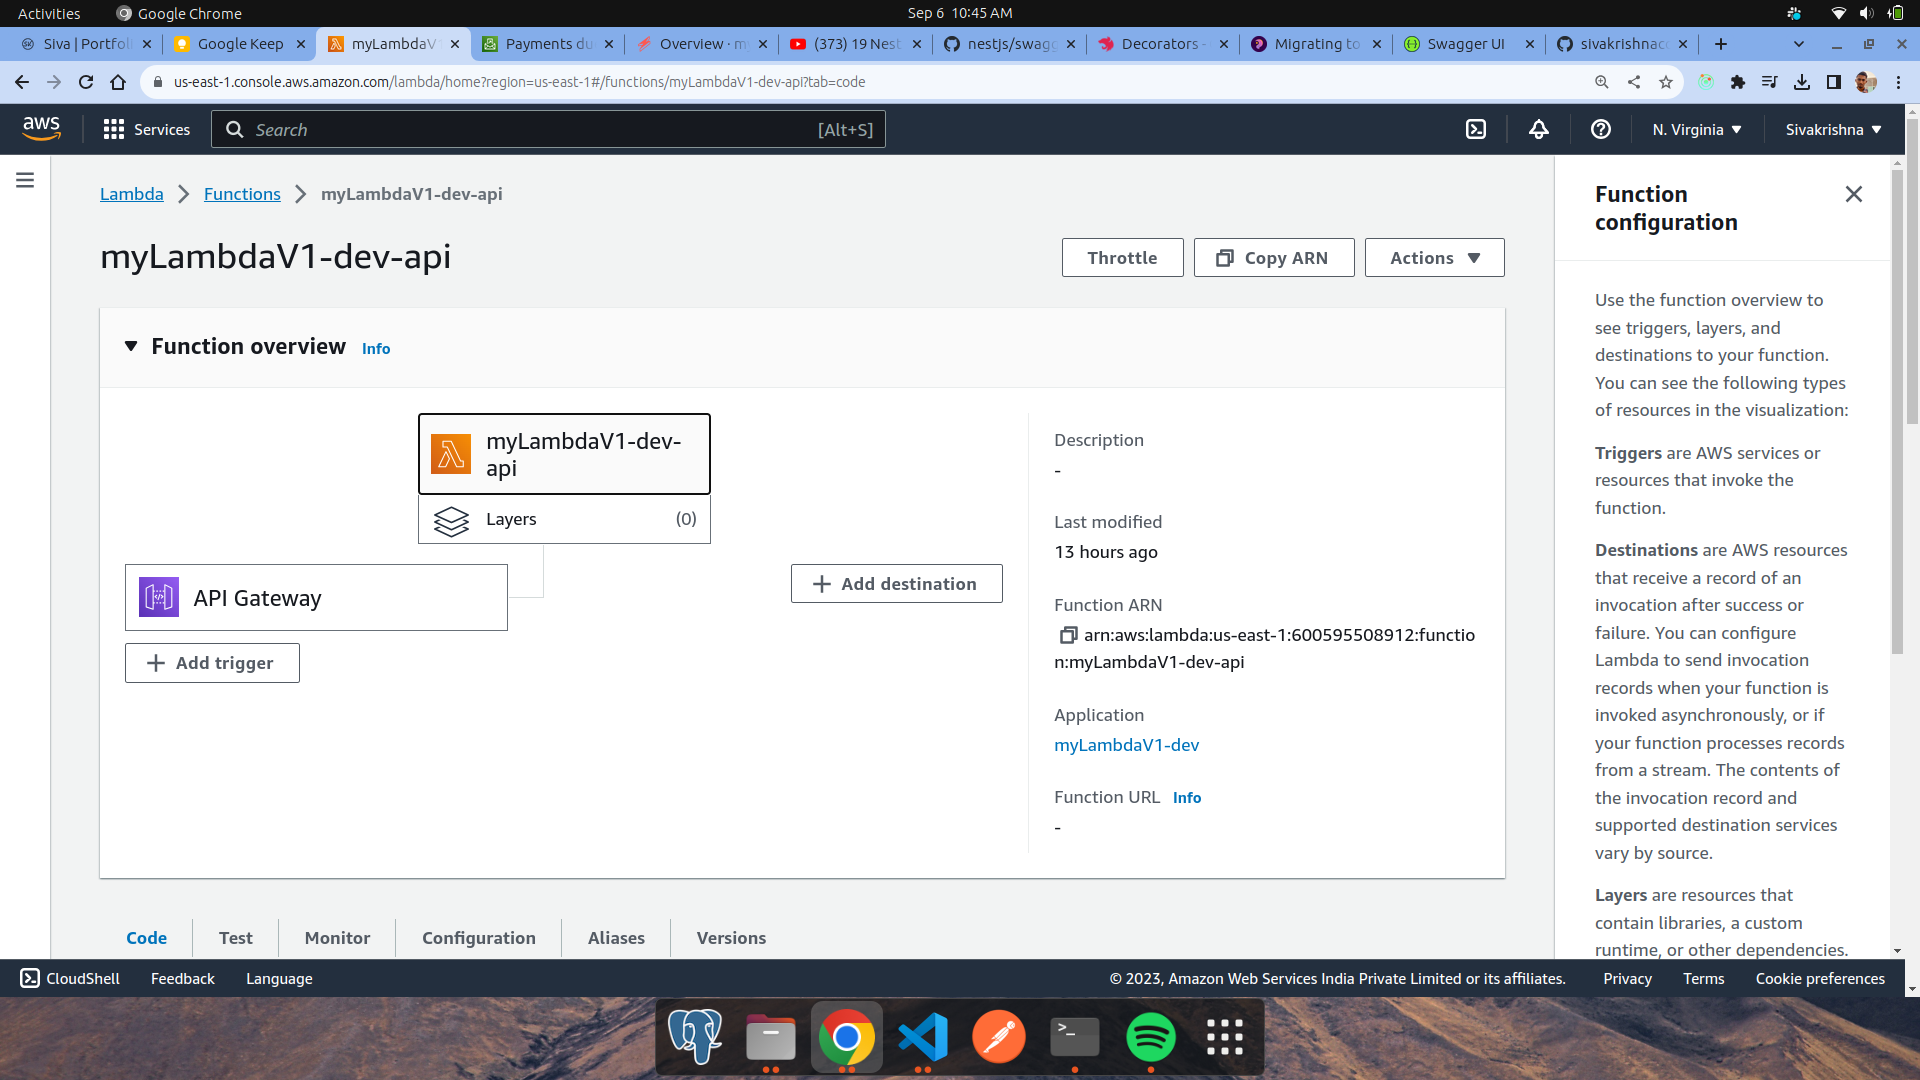Select the Lambda function icon in overview diagram
Screen dimensions: 1920x1080
pos(451,453)
